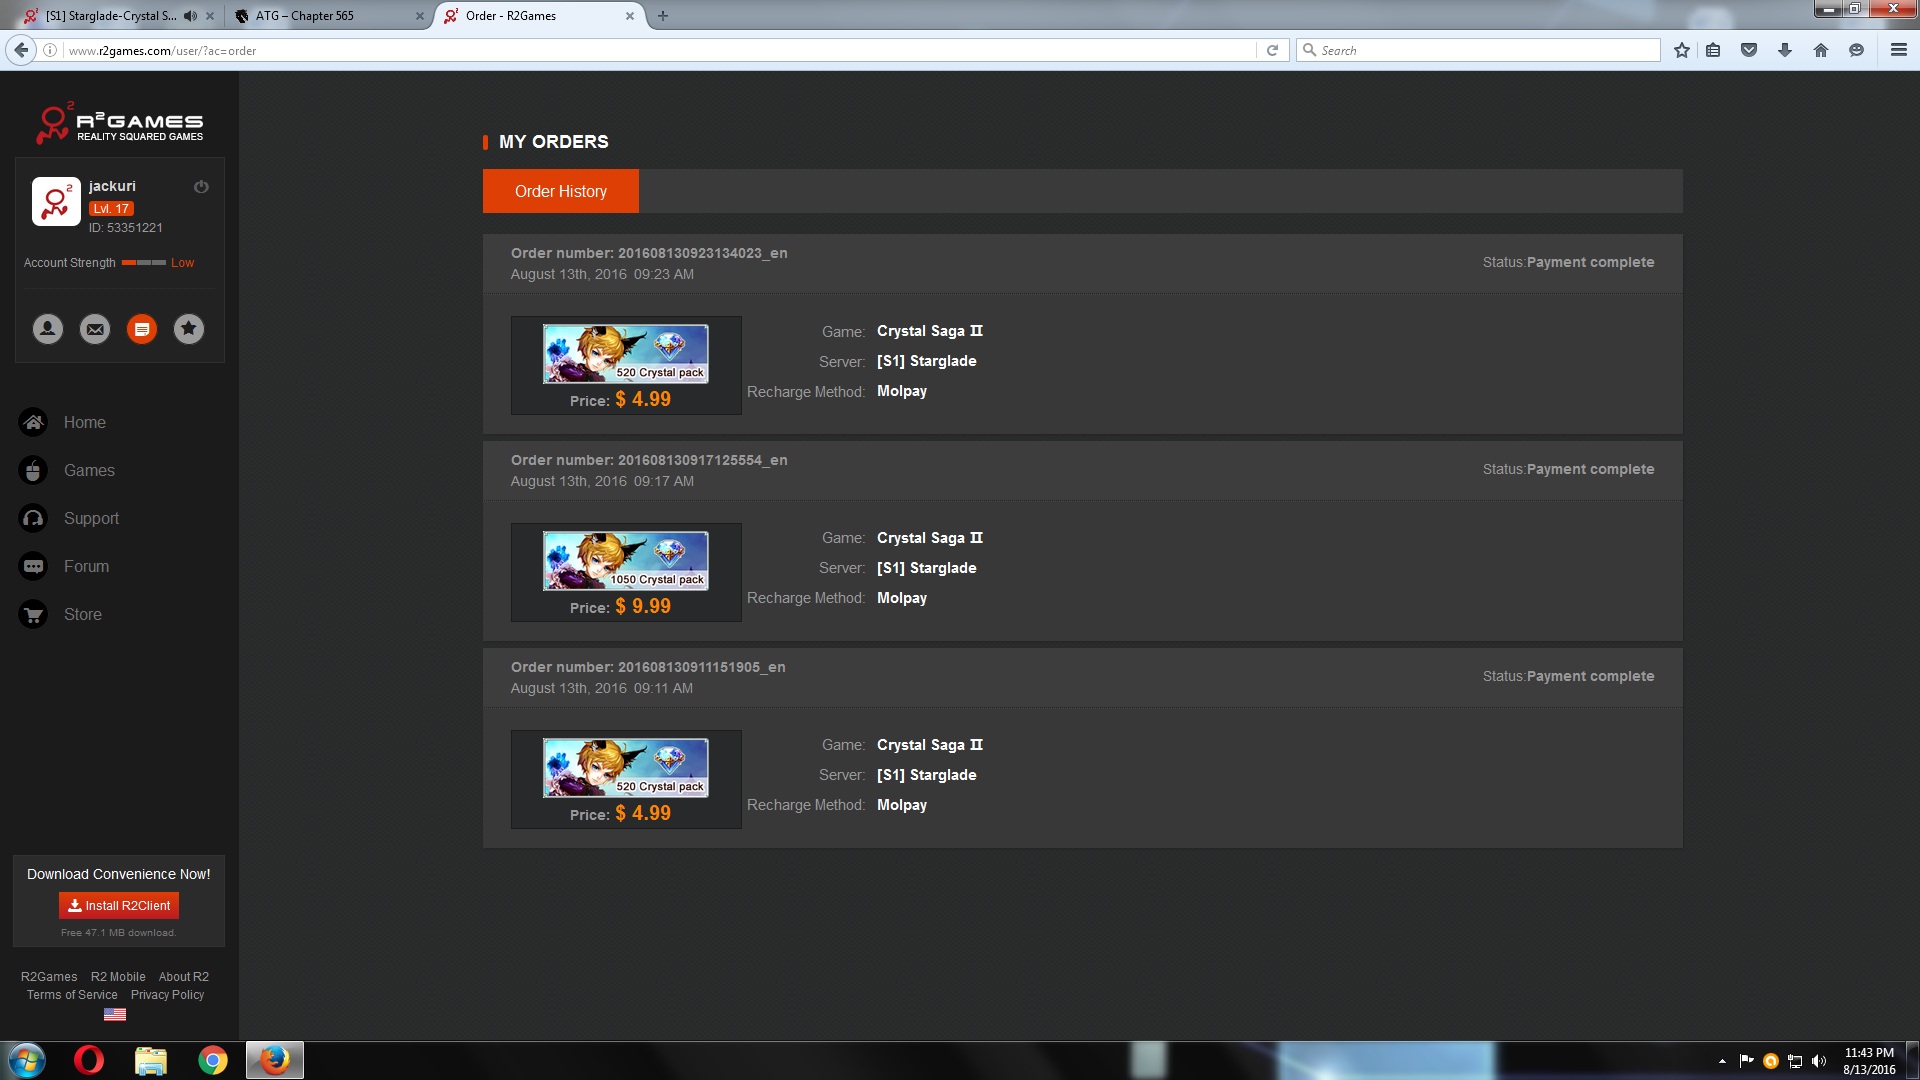Select the Order History tab

[560, 191]
